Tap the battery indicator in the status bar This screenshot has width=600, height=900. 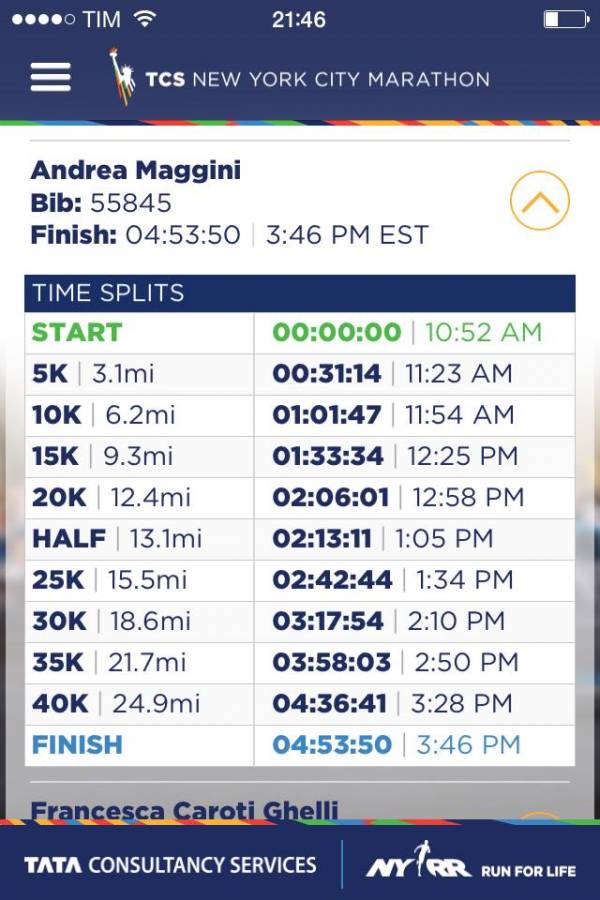(x=567, y=20)
